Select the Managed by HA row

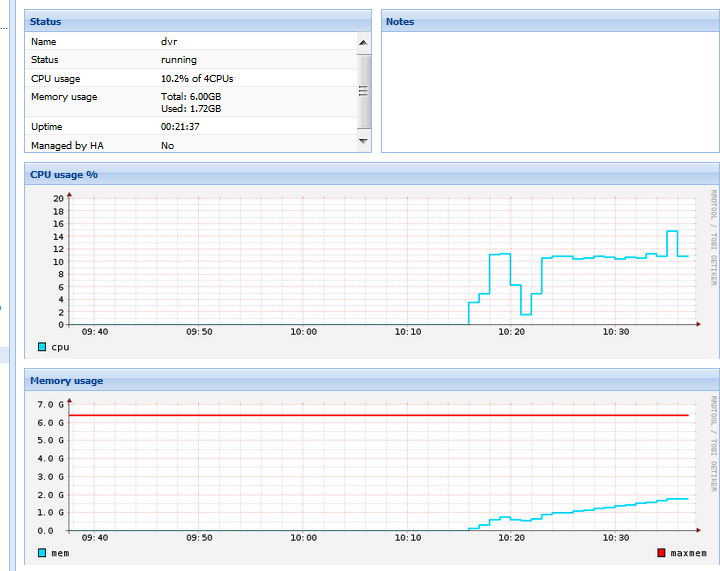coord(191,146)
